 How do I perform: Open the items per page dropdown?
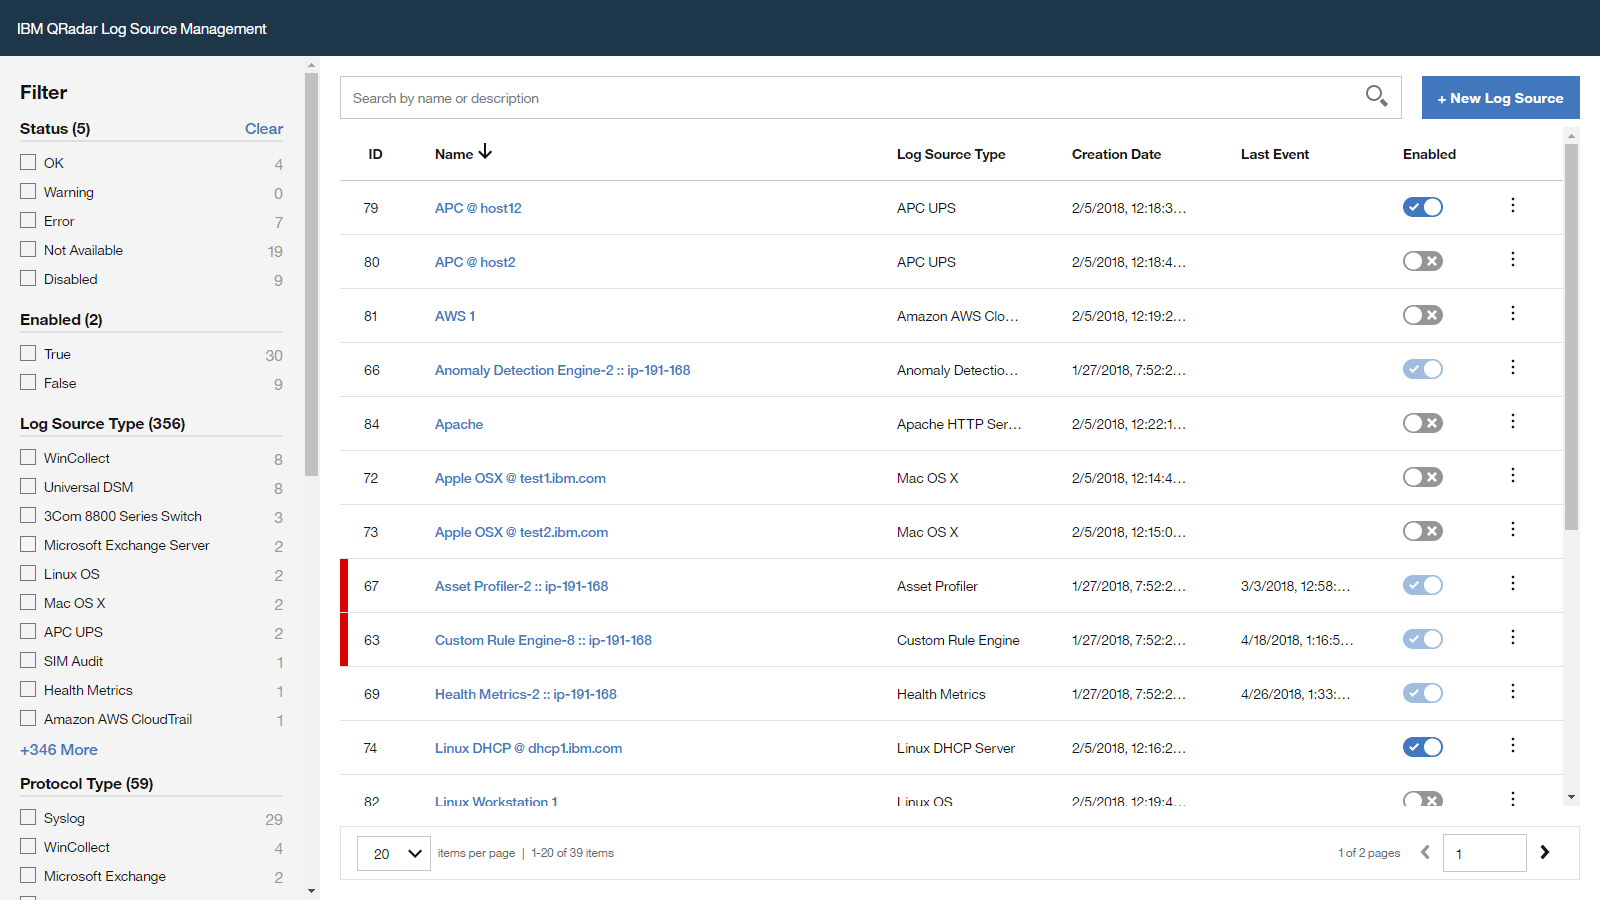[394, 853]
